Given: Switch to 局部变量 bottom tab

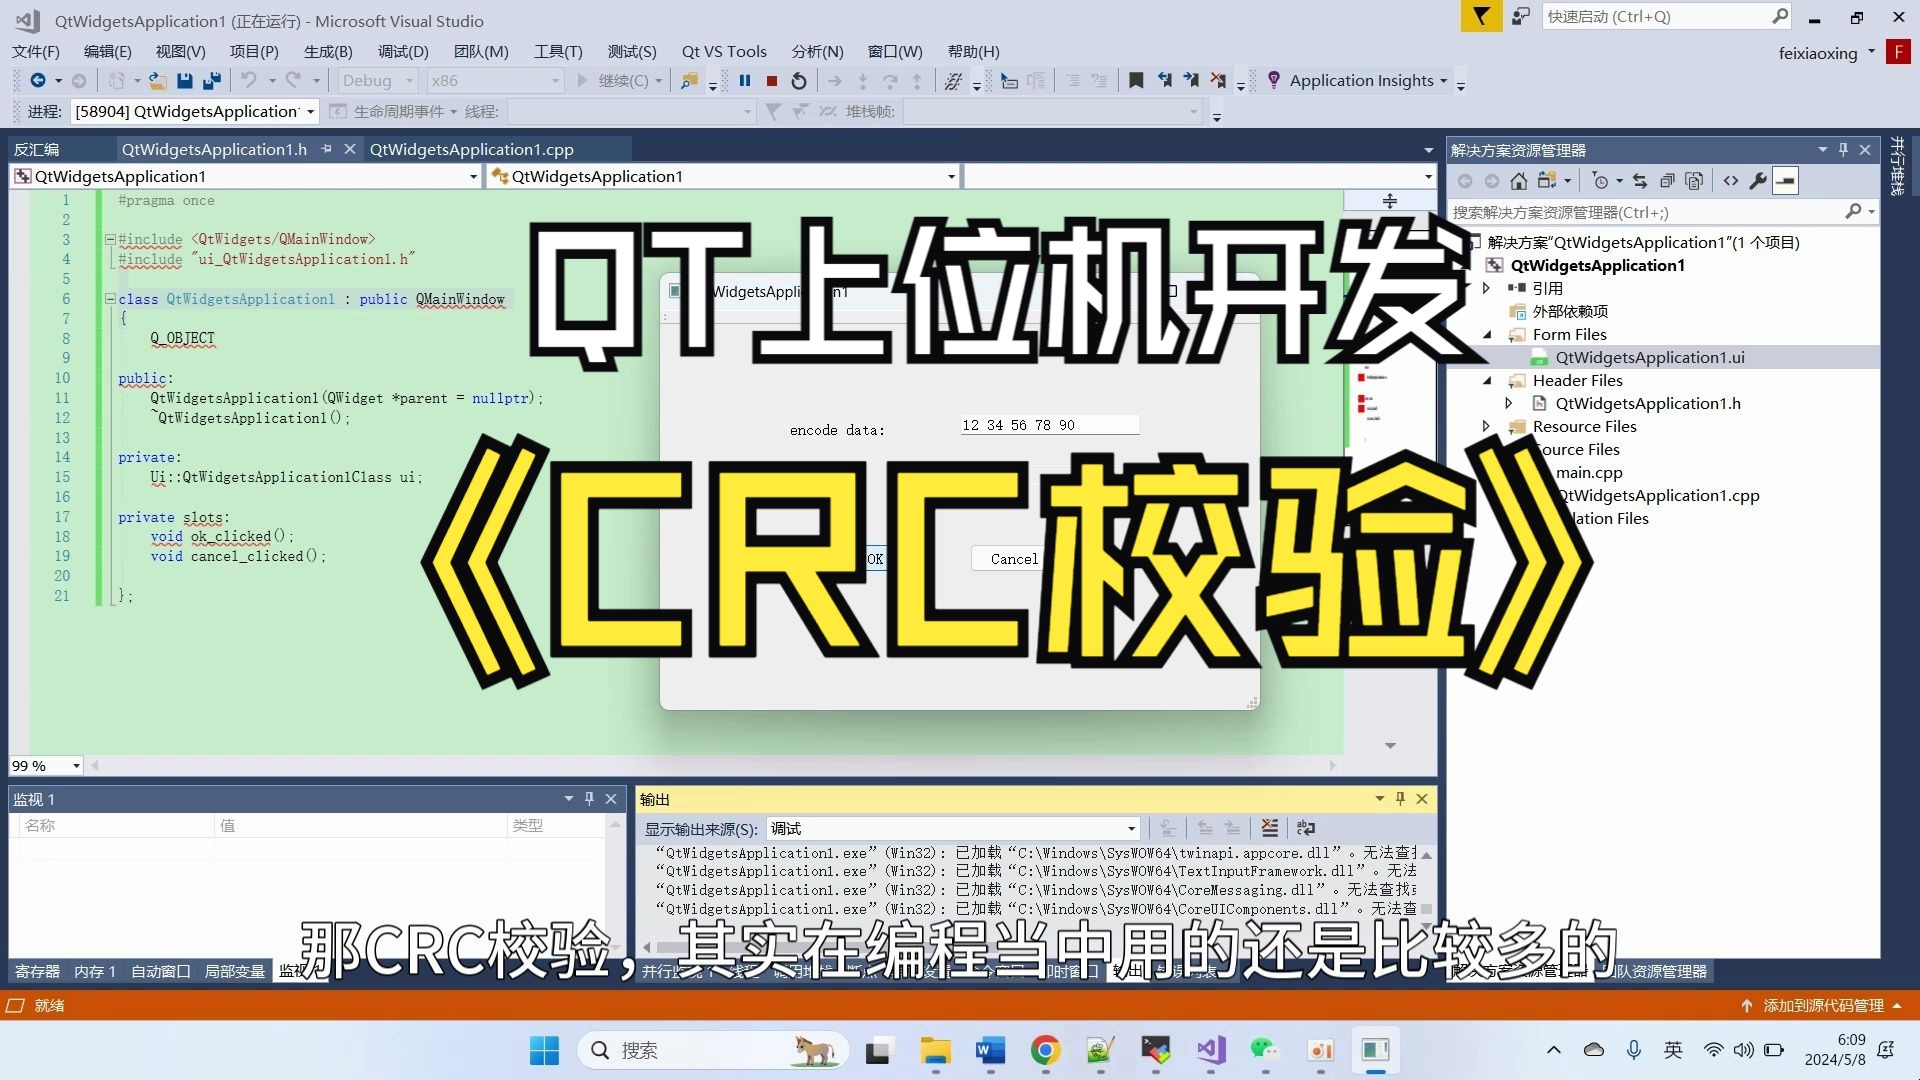Looking at the screenshot, I should click(235, 971).
